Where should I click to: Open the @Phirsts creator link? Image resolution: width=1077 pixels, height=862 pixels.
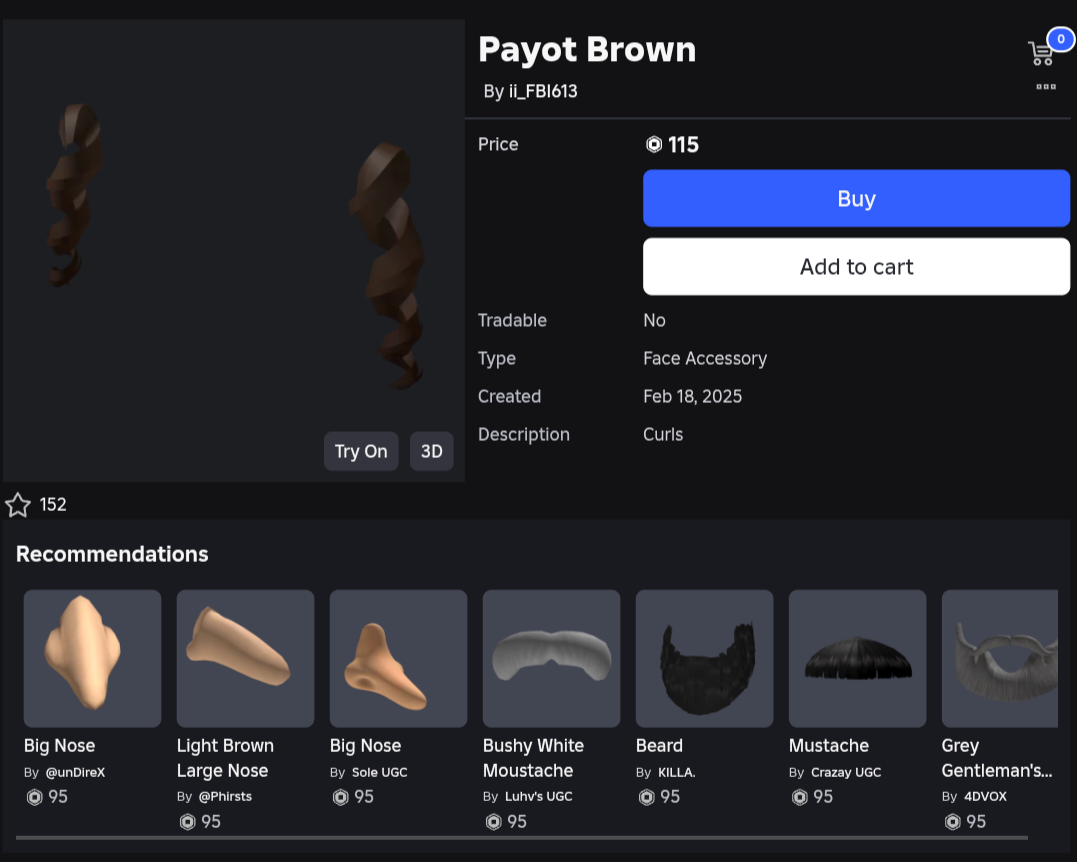coord(225,797)
